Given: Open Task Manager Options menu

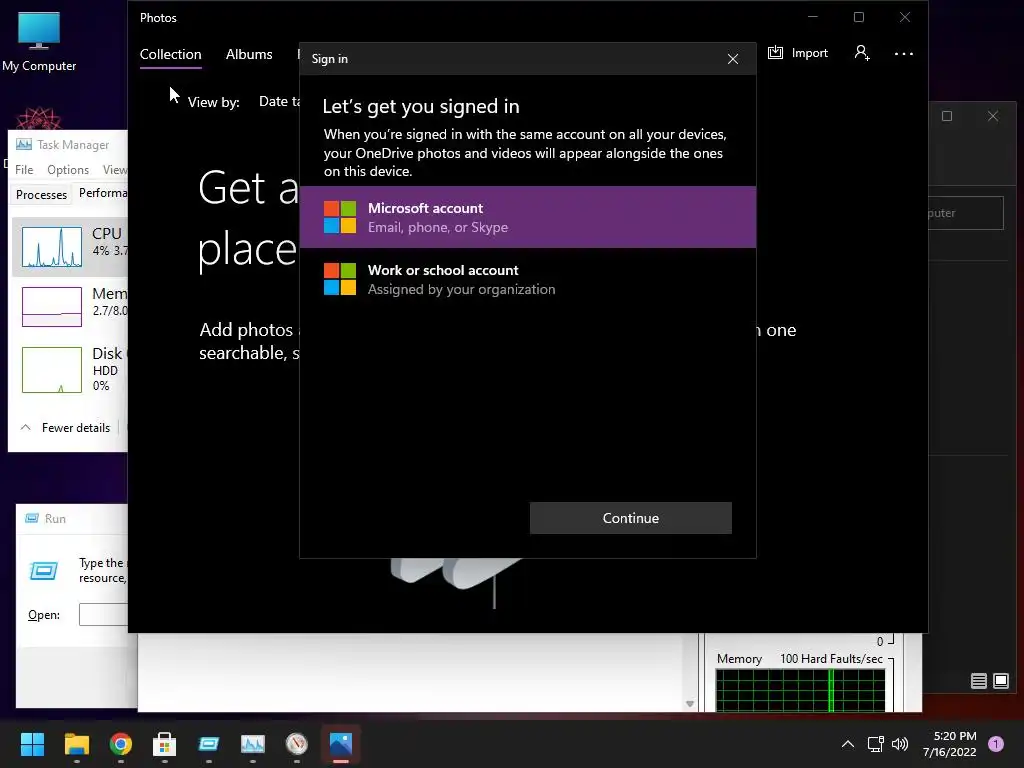Looking at the screenshot, I should tap(68, 170).
